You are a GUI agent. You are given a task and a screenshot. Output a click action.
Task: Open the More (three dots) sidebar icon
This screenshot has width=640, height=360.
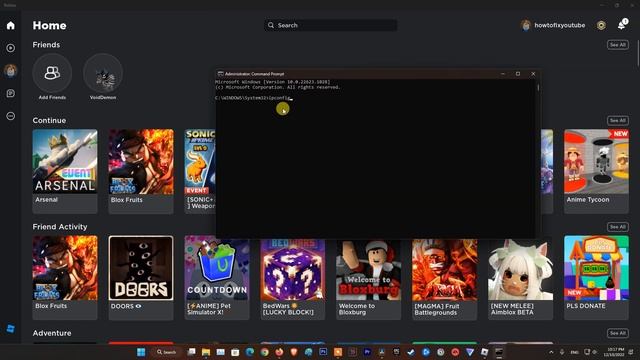click(x=11, y=116)
